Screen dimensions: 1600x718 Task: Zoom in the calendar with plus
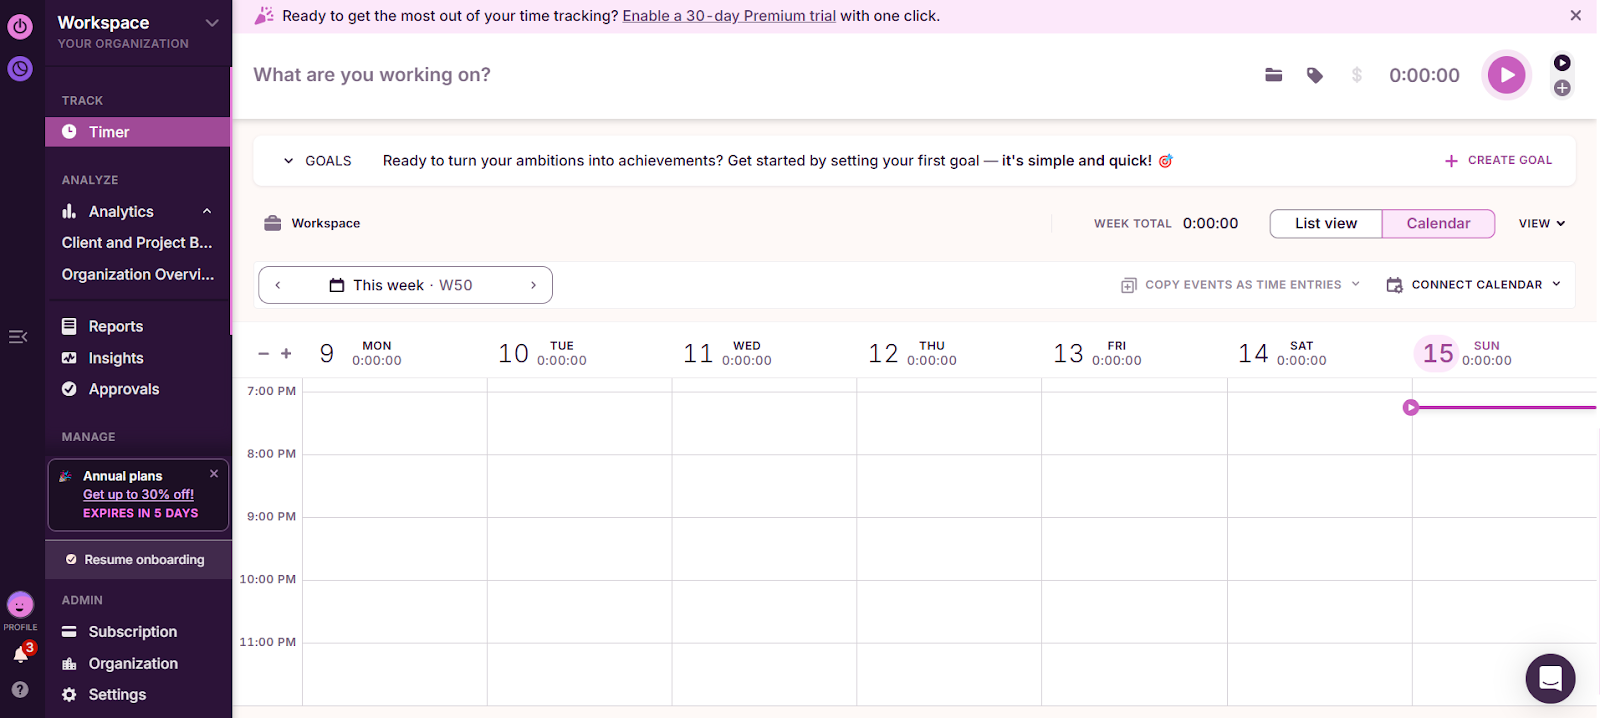coord(286,354)
